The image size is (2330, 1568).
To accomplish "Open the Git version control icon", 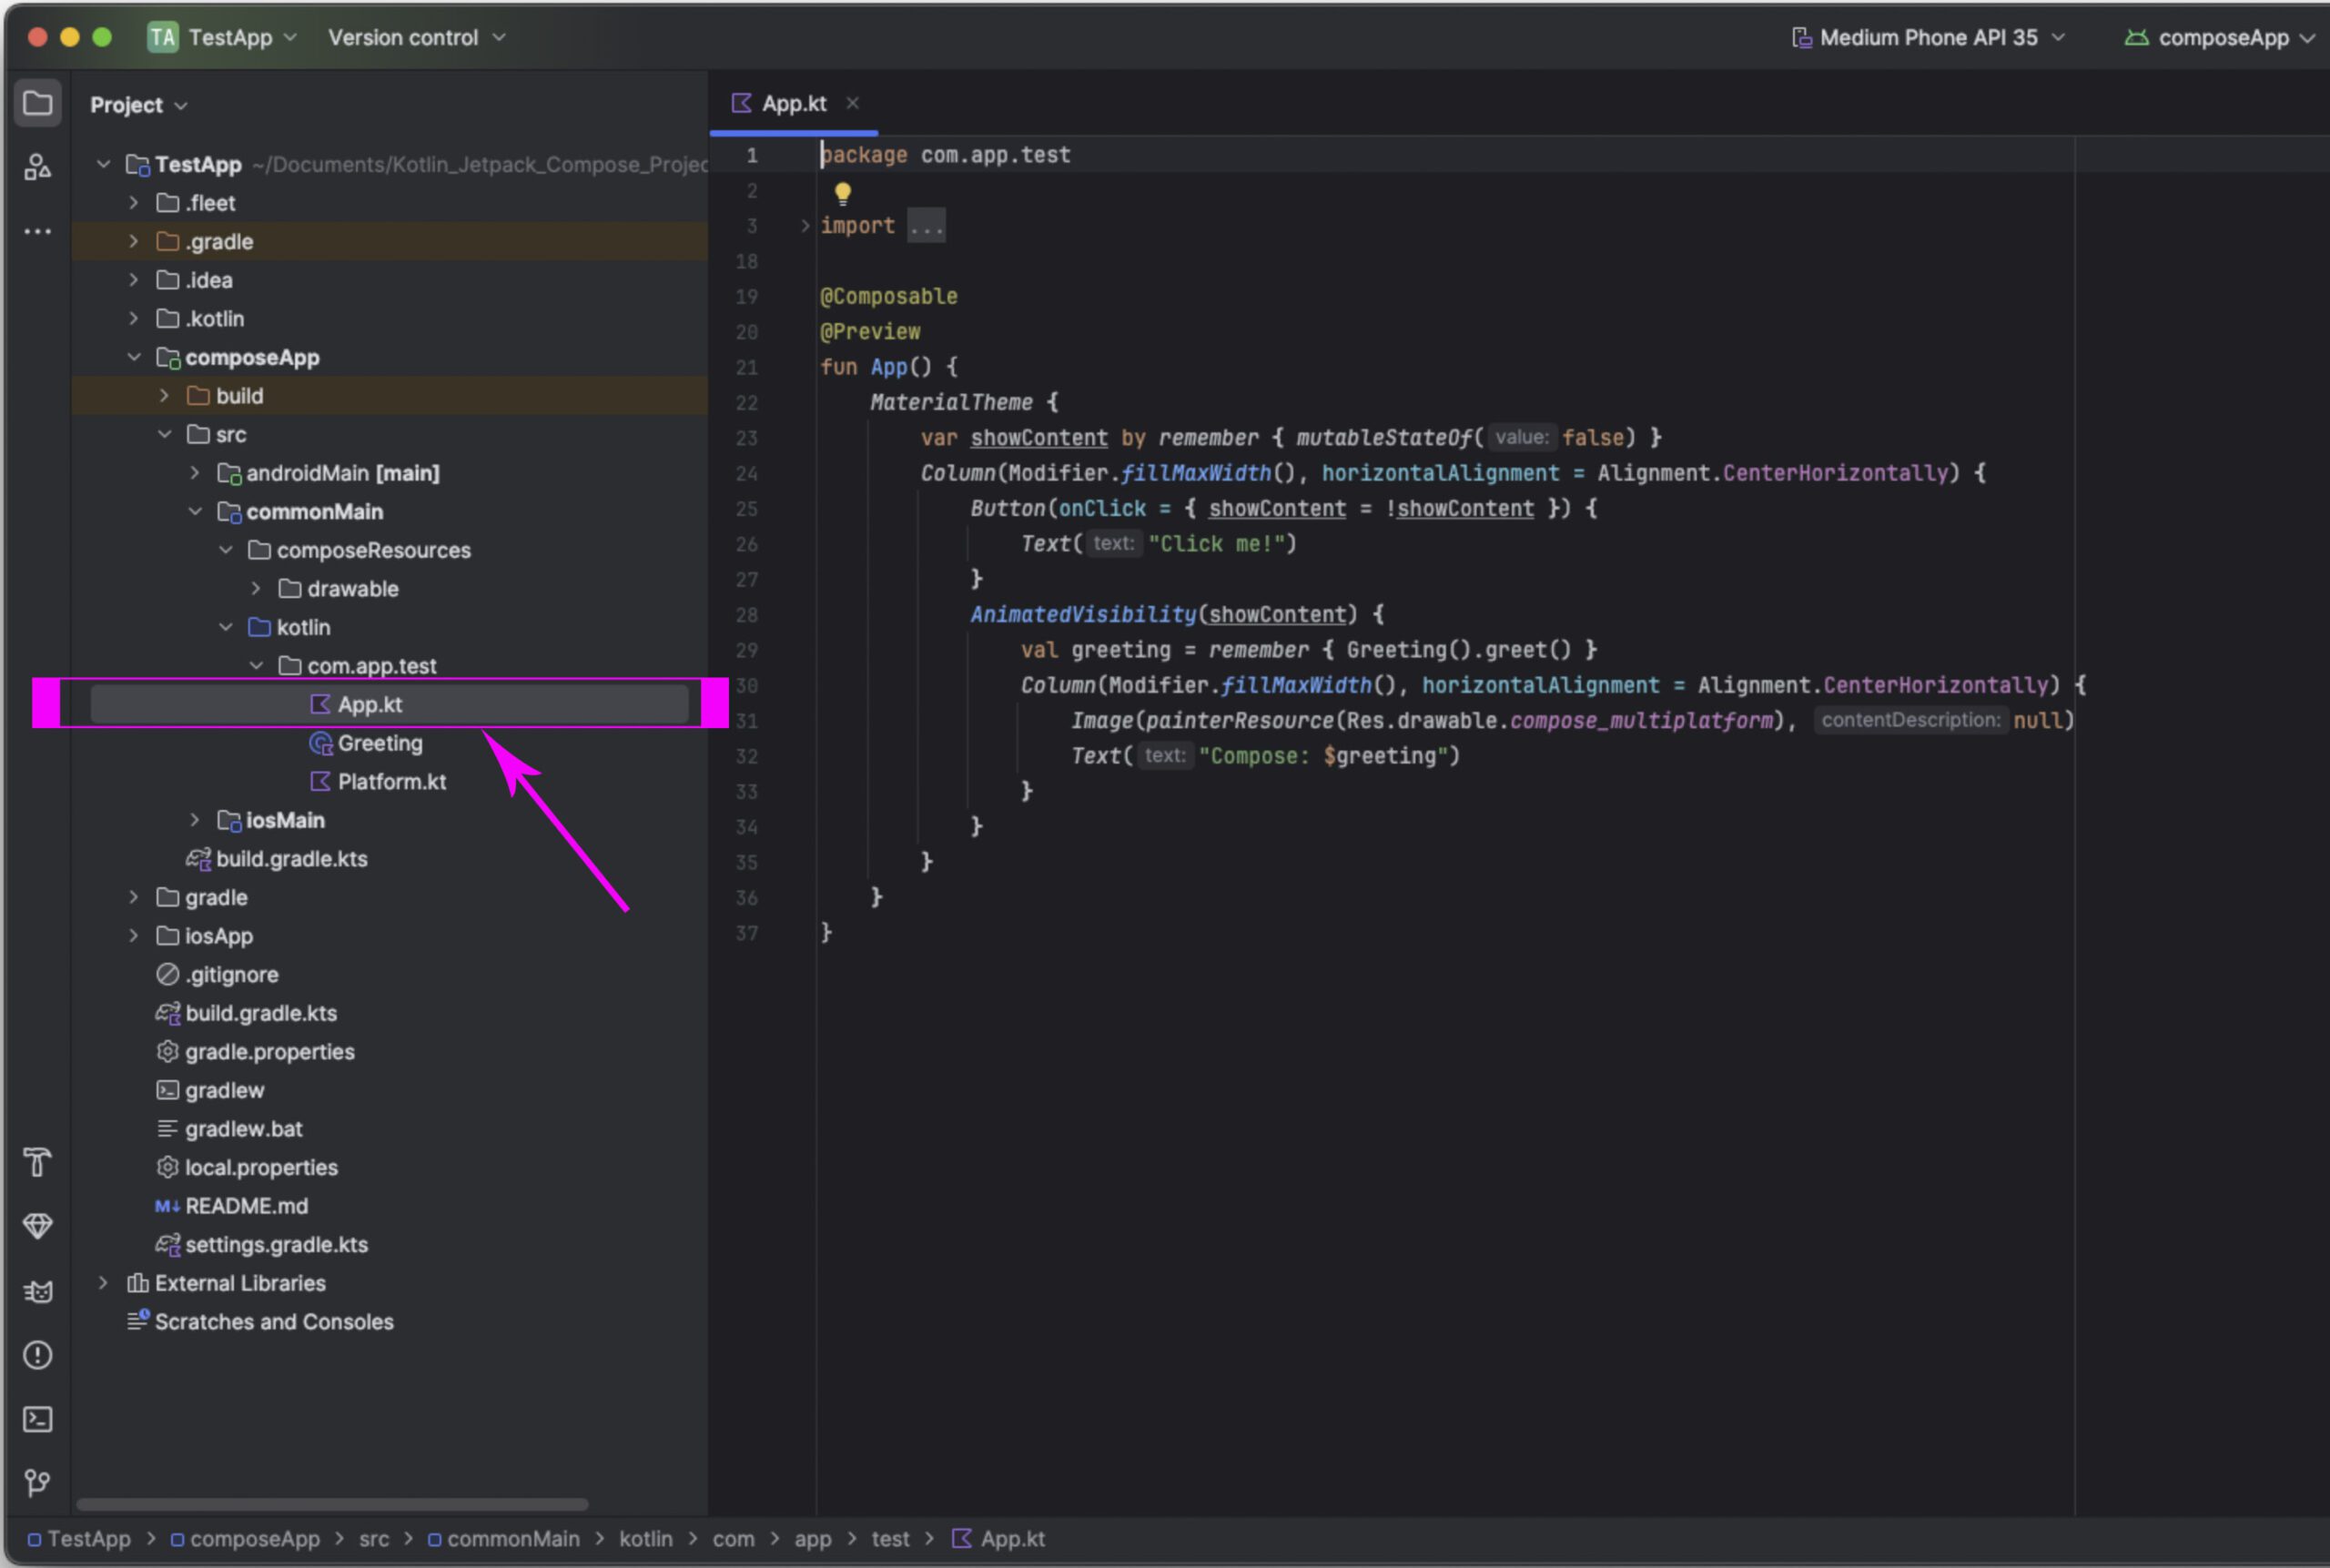I will tap(38, 1482).
